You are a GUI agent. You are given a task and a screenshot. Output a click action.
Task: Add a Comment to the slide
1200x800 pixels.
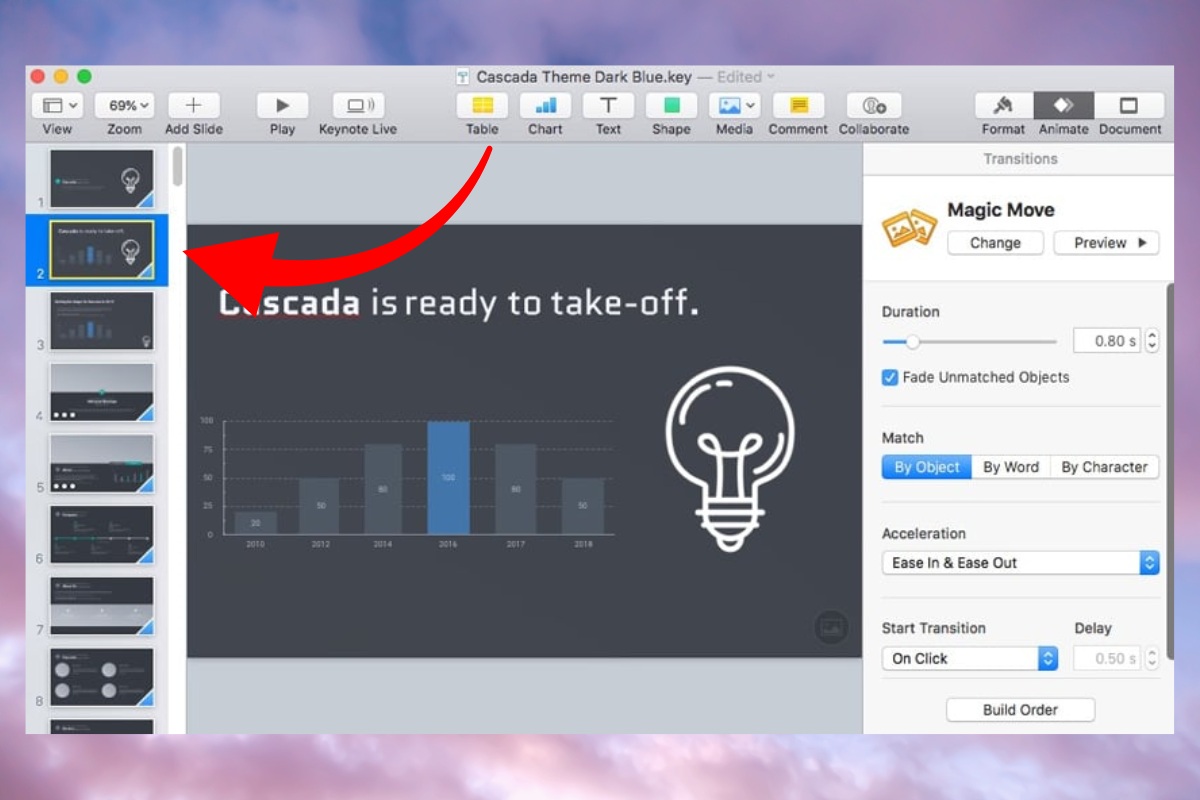[797, 107]
